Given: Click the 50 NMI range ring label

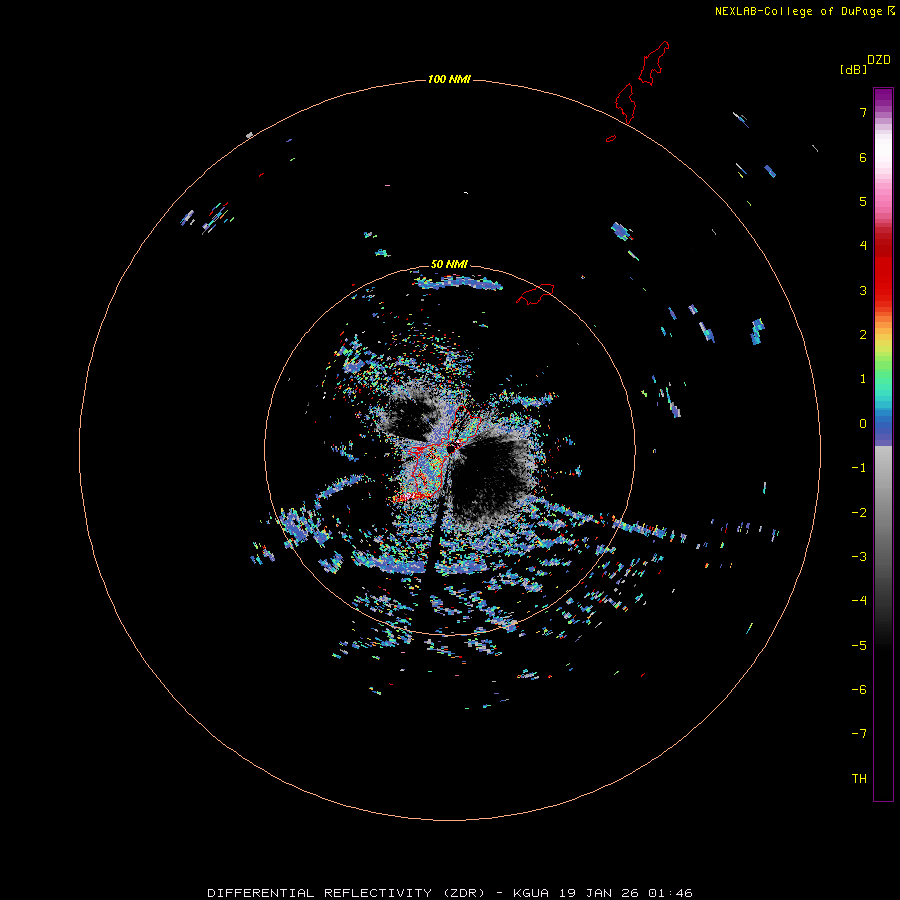Looking at the screenshot, I should (449, 264).
